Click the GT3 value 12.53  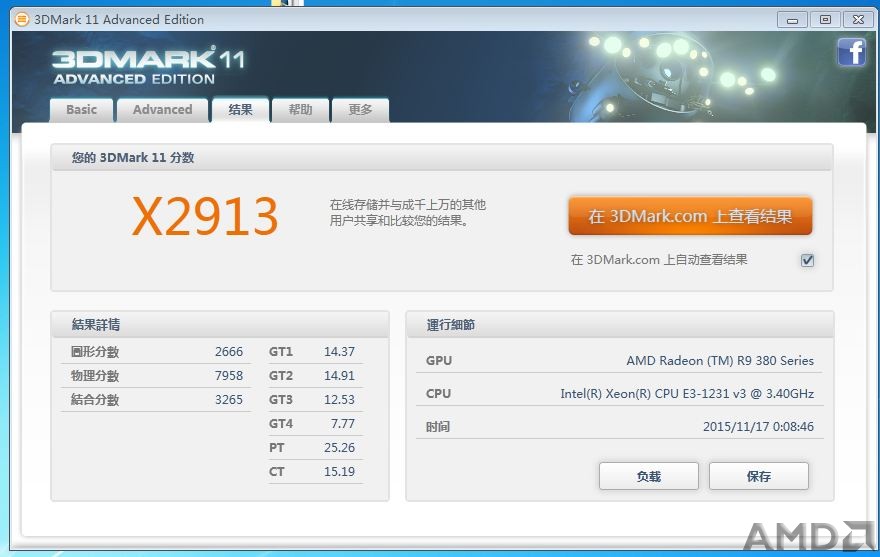340,400
